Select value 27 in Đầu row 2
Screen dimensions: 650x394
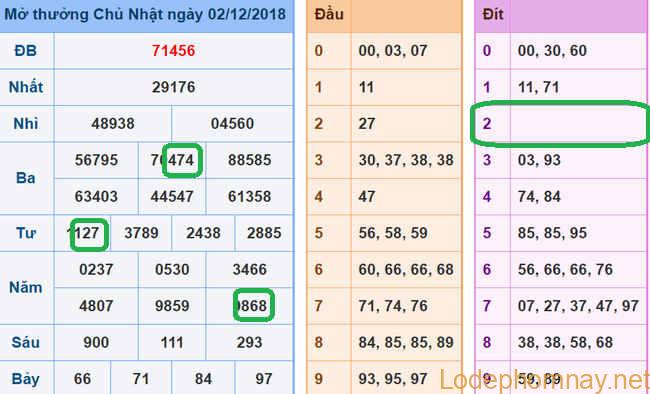click(x=367, y=124)
